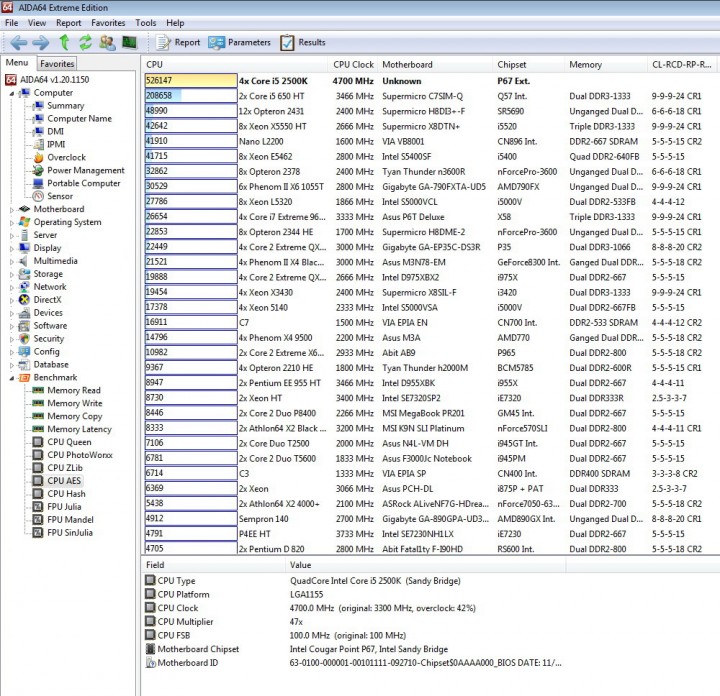Viewport: 720px width, 696px height.
Task: Open the File menu
Action: coord(11,22)
